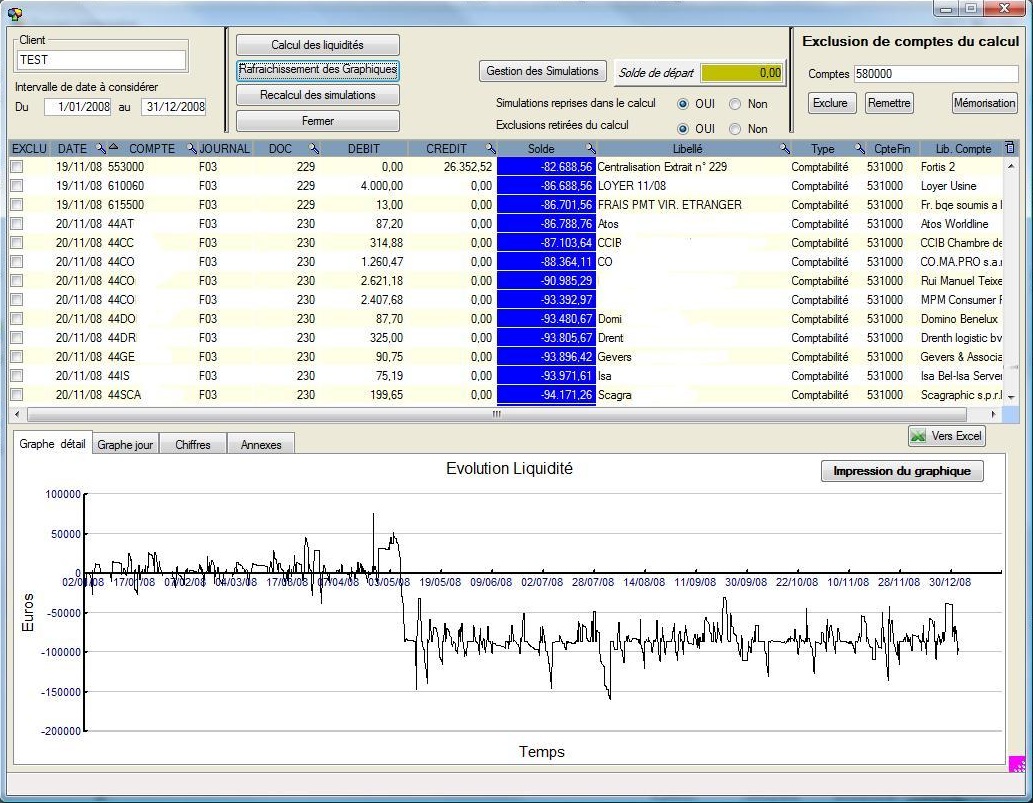Viewport: 1033px width, 803px height.
Task: Click the Fermer button
Action: pos(318,121)
